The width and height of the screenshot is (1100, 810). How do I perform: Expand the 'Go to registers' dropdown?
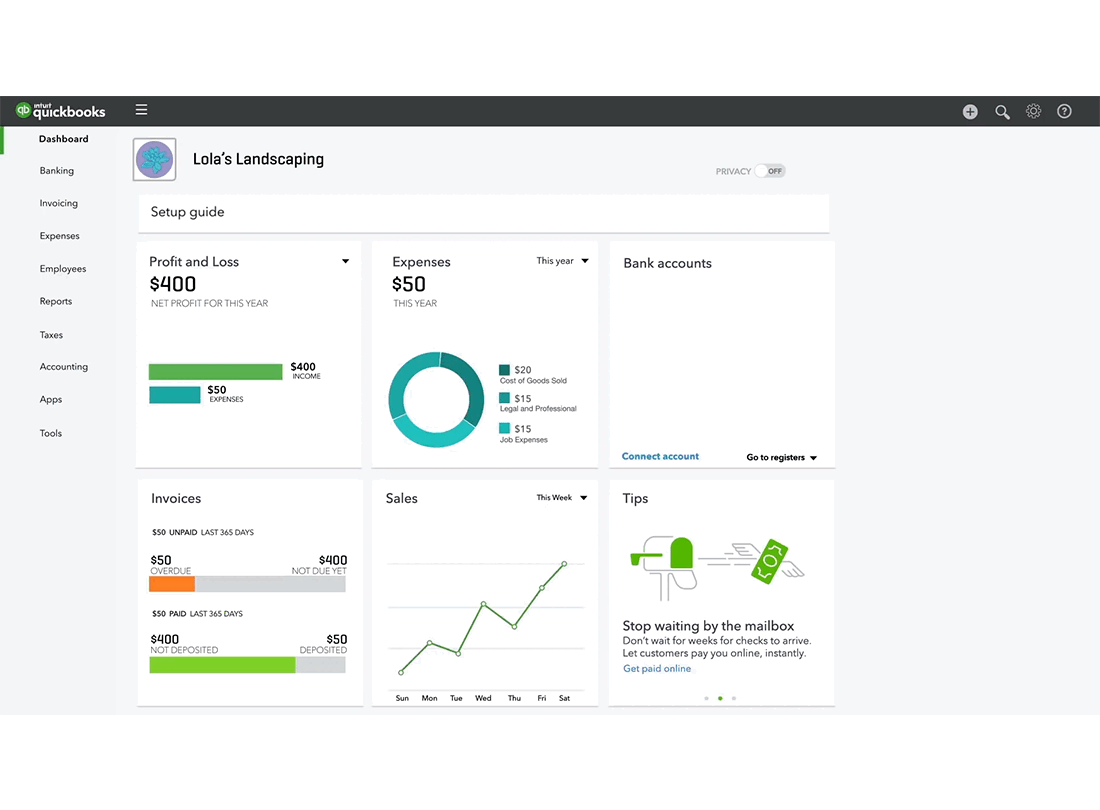pos(781,457)
